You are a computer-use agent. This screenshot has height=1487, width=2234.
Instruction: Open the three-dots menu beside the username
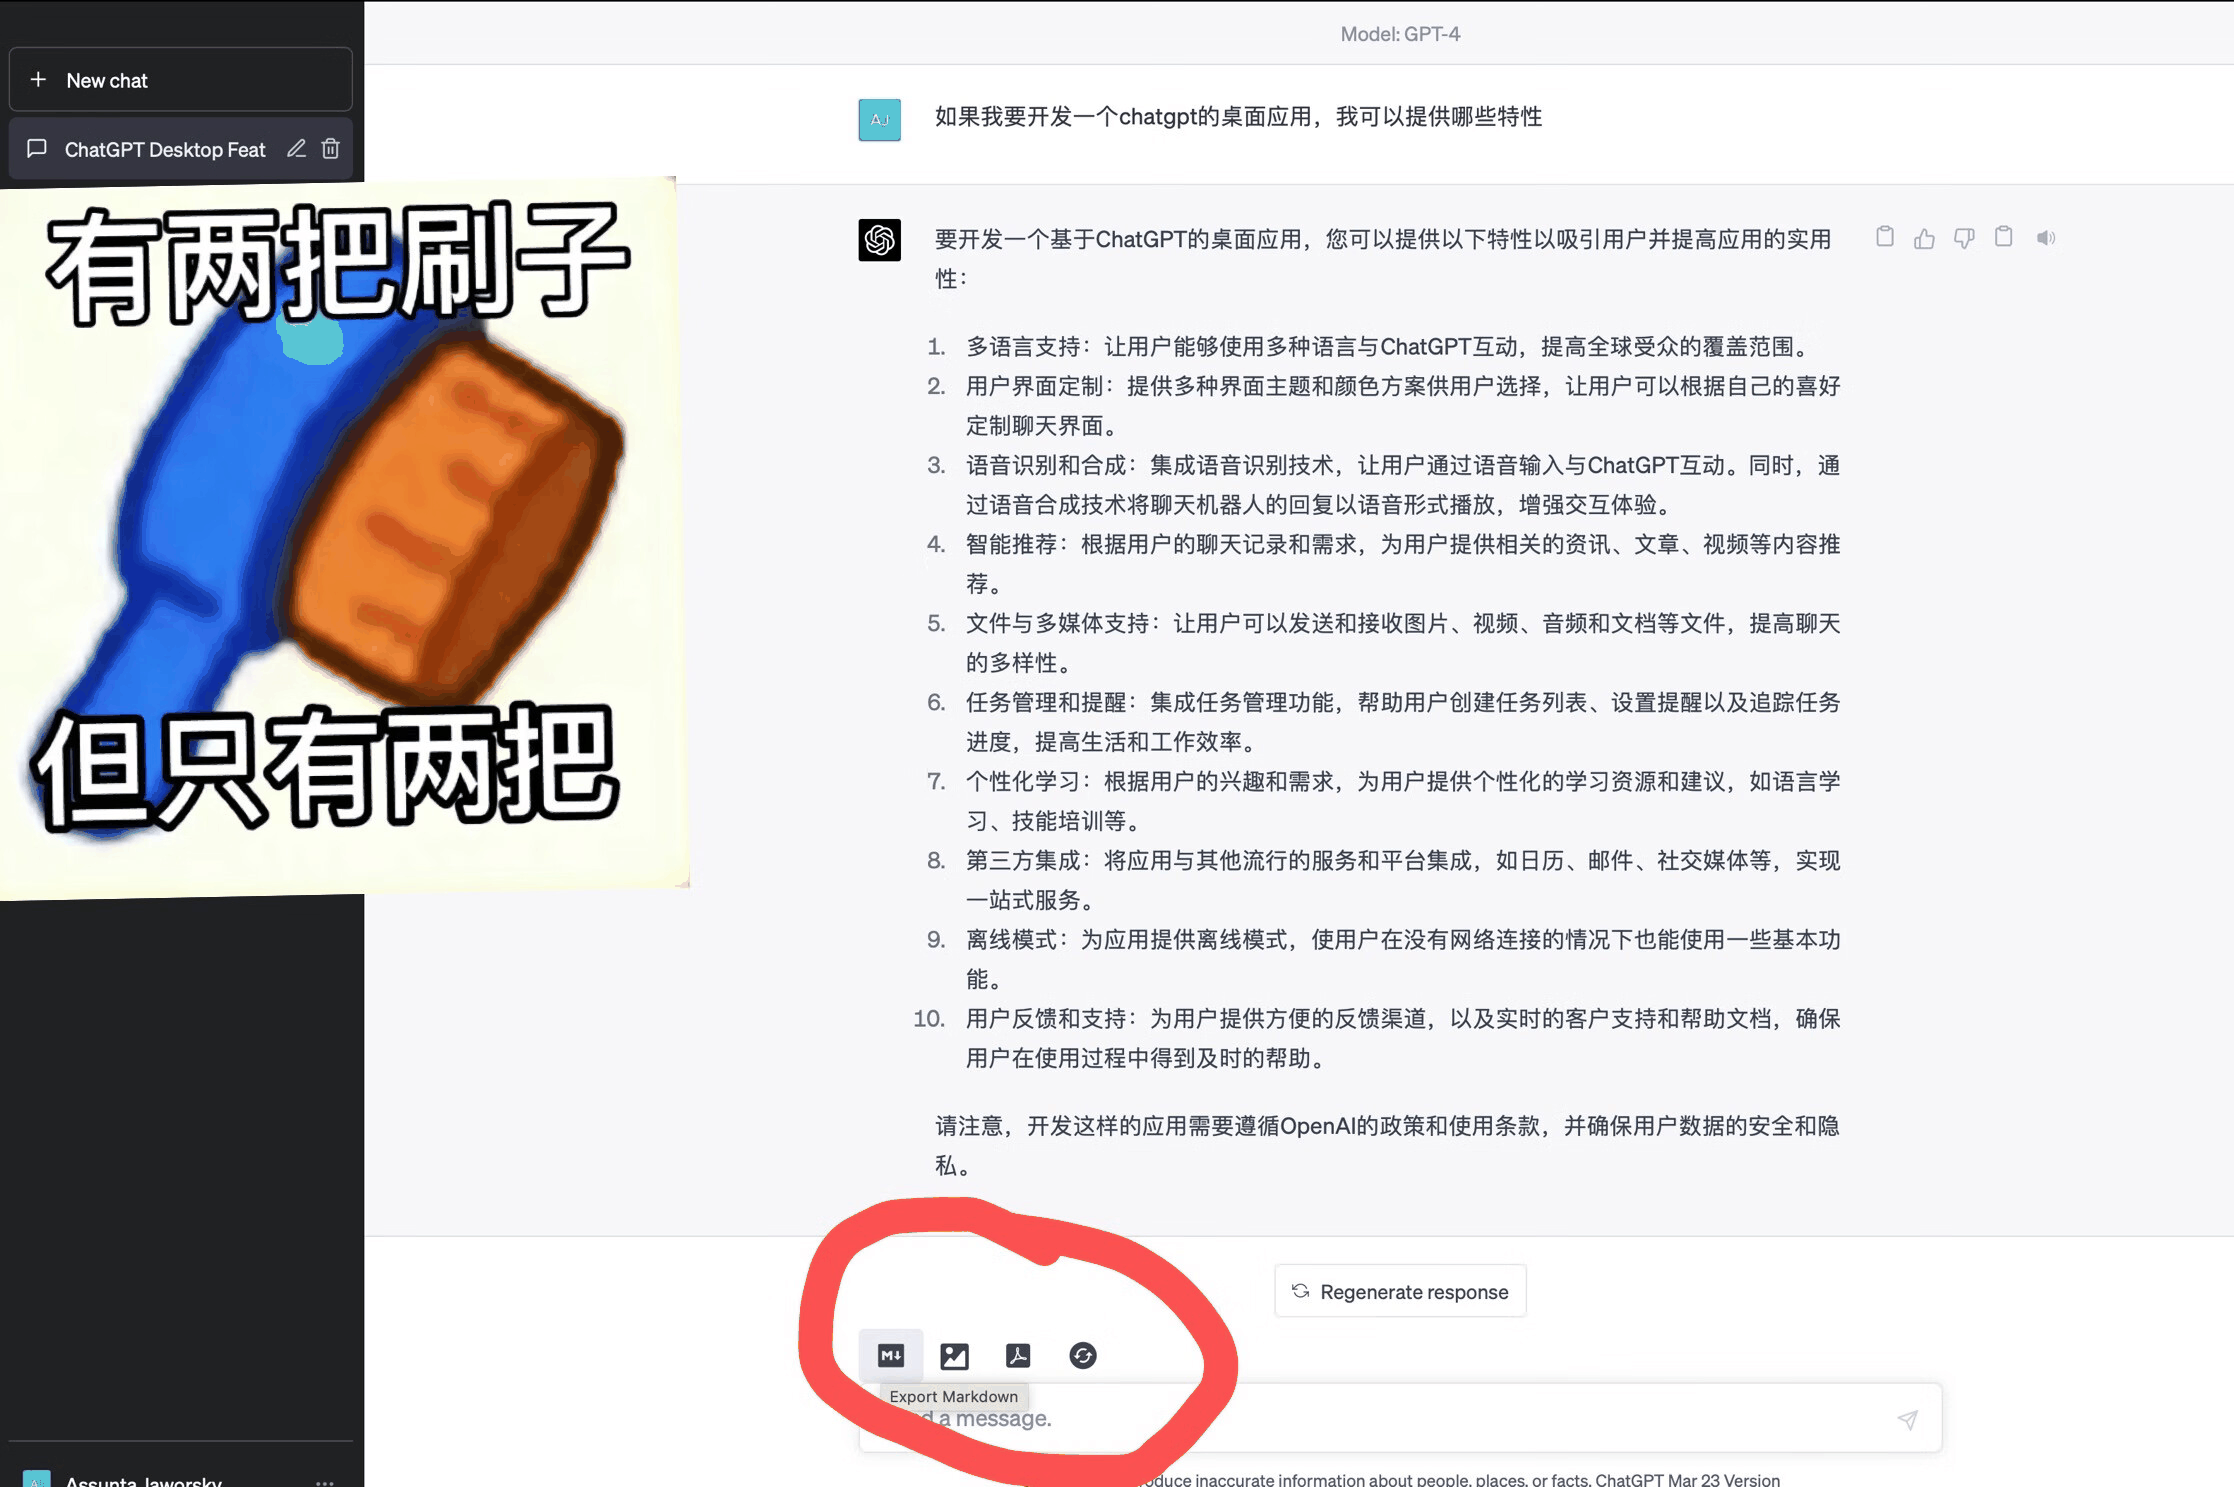[325, 1481]
